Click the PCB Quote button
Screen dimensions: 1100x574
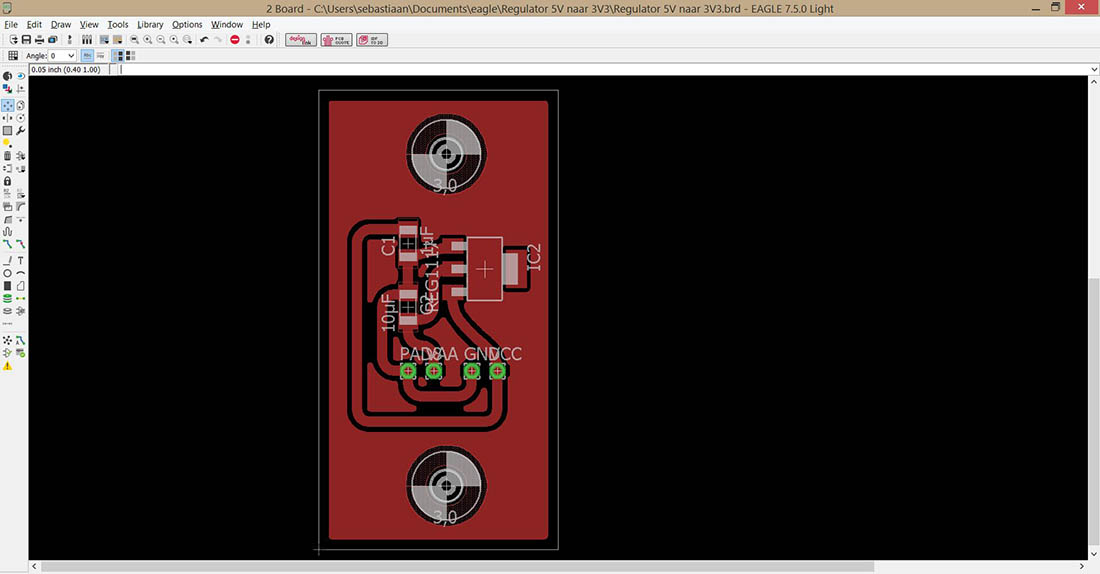337,40
